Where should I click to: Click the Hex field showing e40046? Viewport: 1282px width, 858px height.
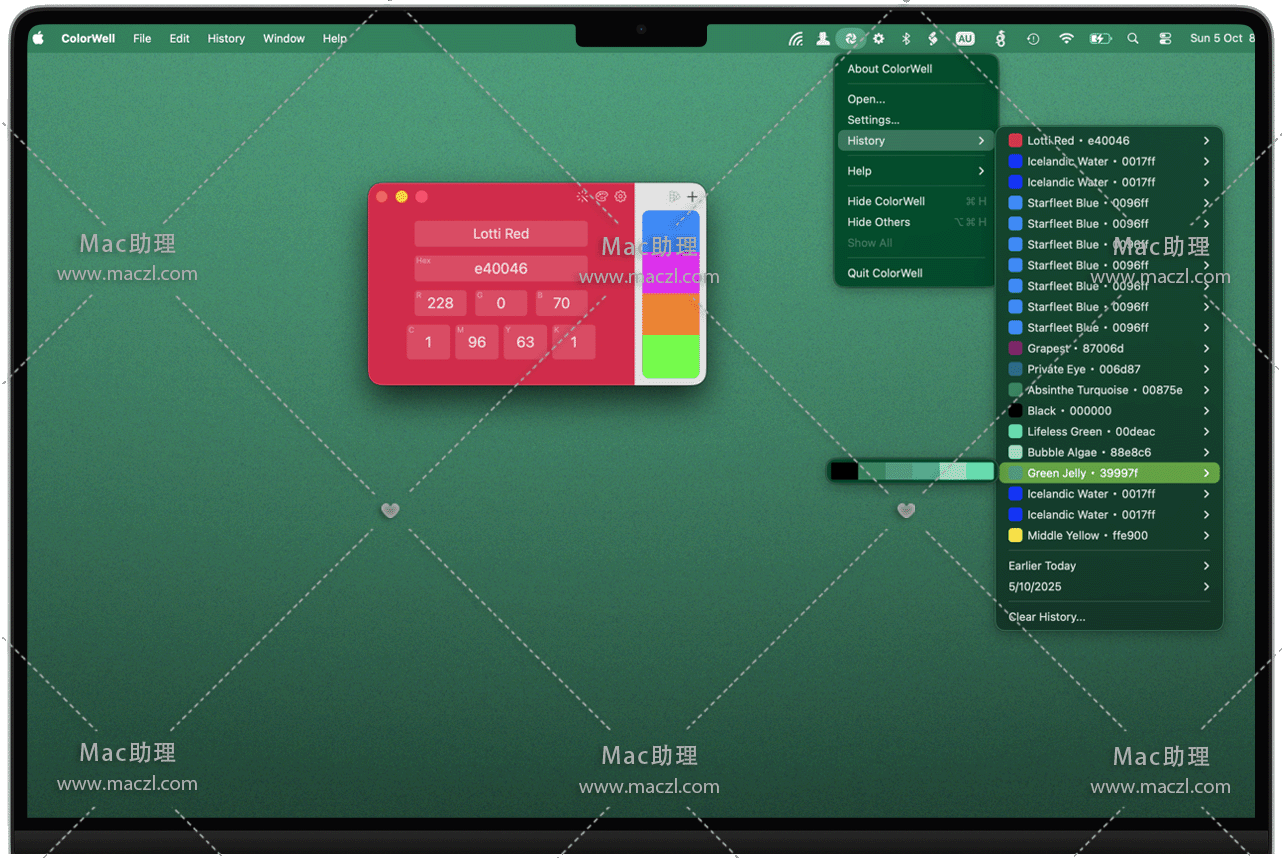click(x=501, y=269)
